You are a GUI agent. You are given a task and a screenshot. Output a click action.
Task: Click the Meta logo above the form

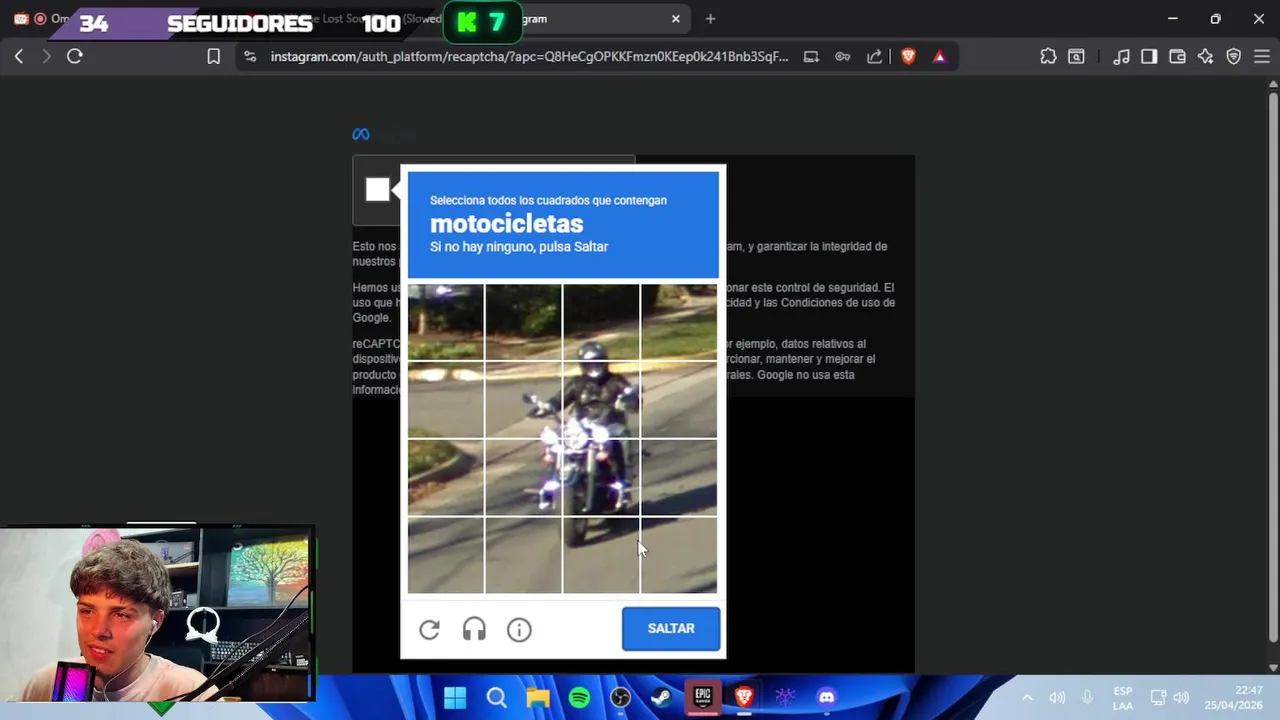(361, 134)
